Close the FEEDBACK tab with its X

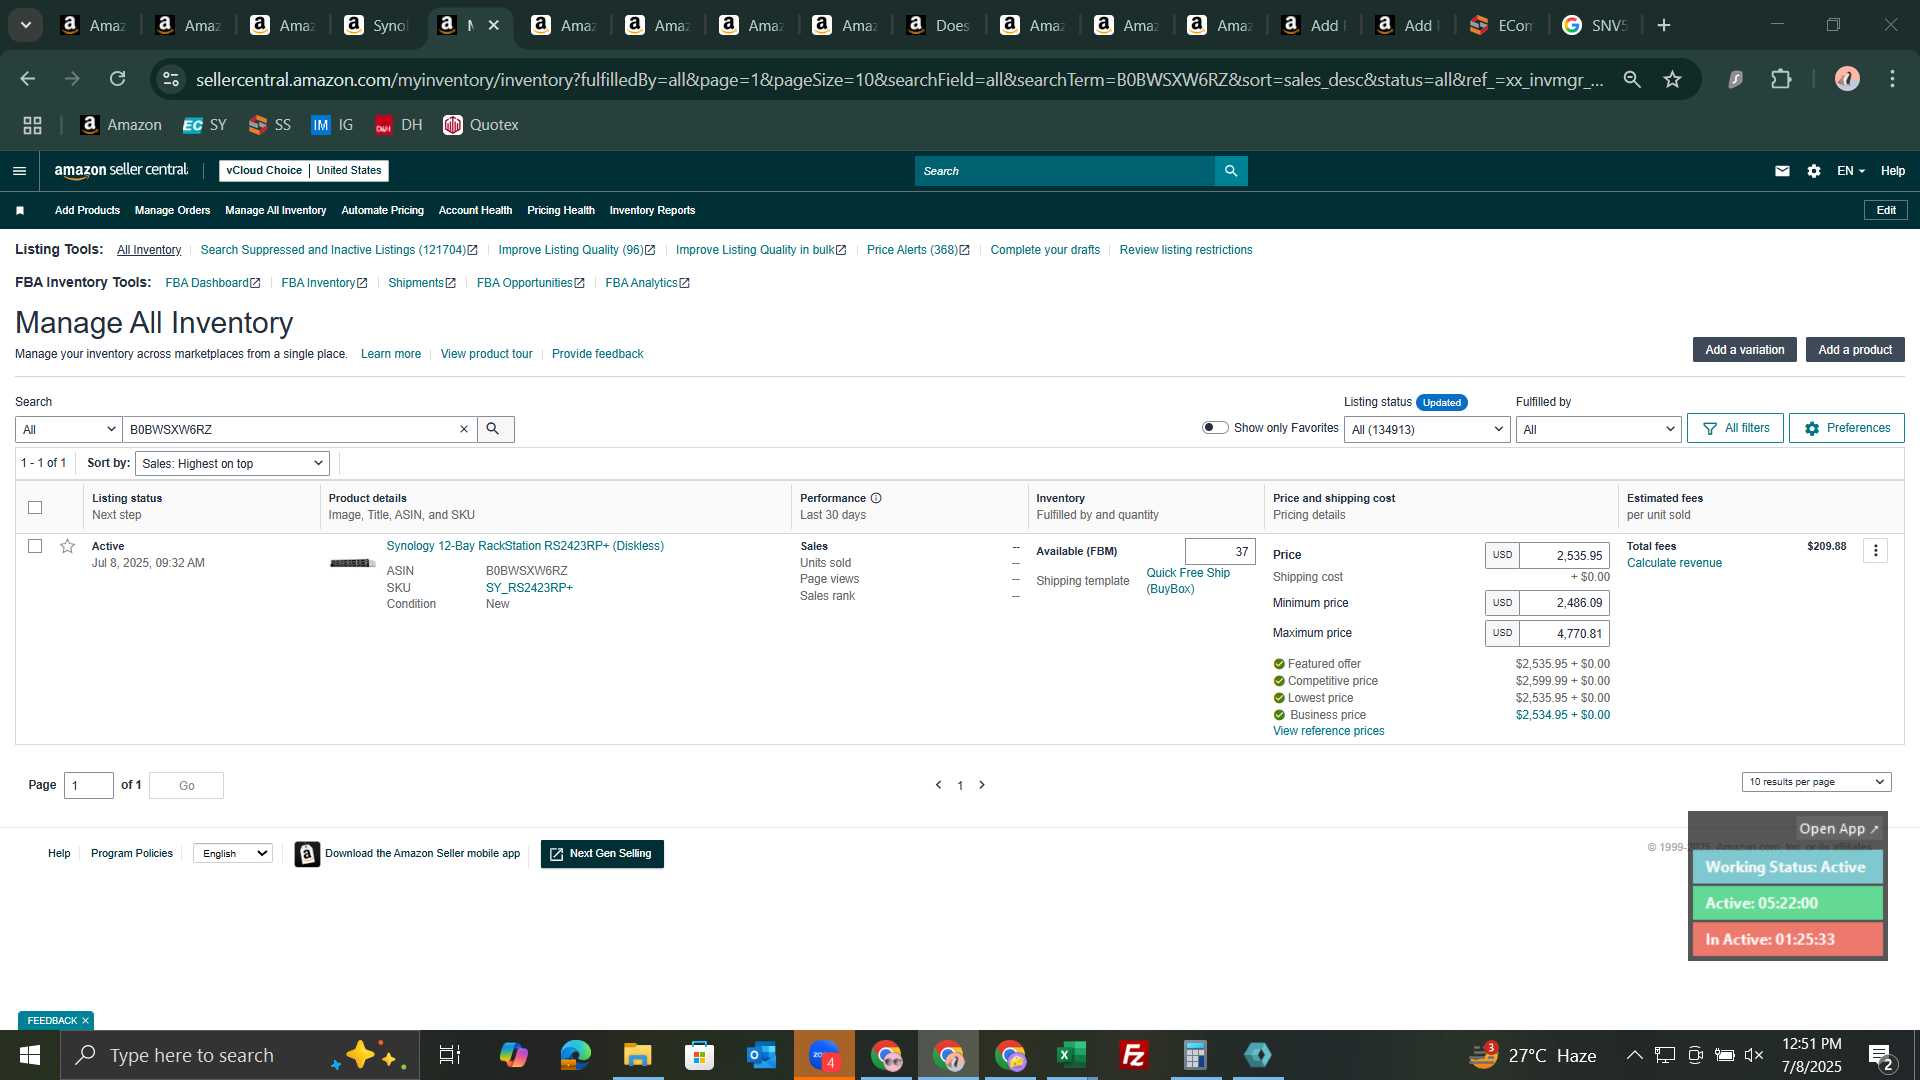85,1021
